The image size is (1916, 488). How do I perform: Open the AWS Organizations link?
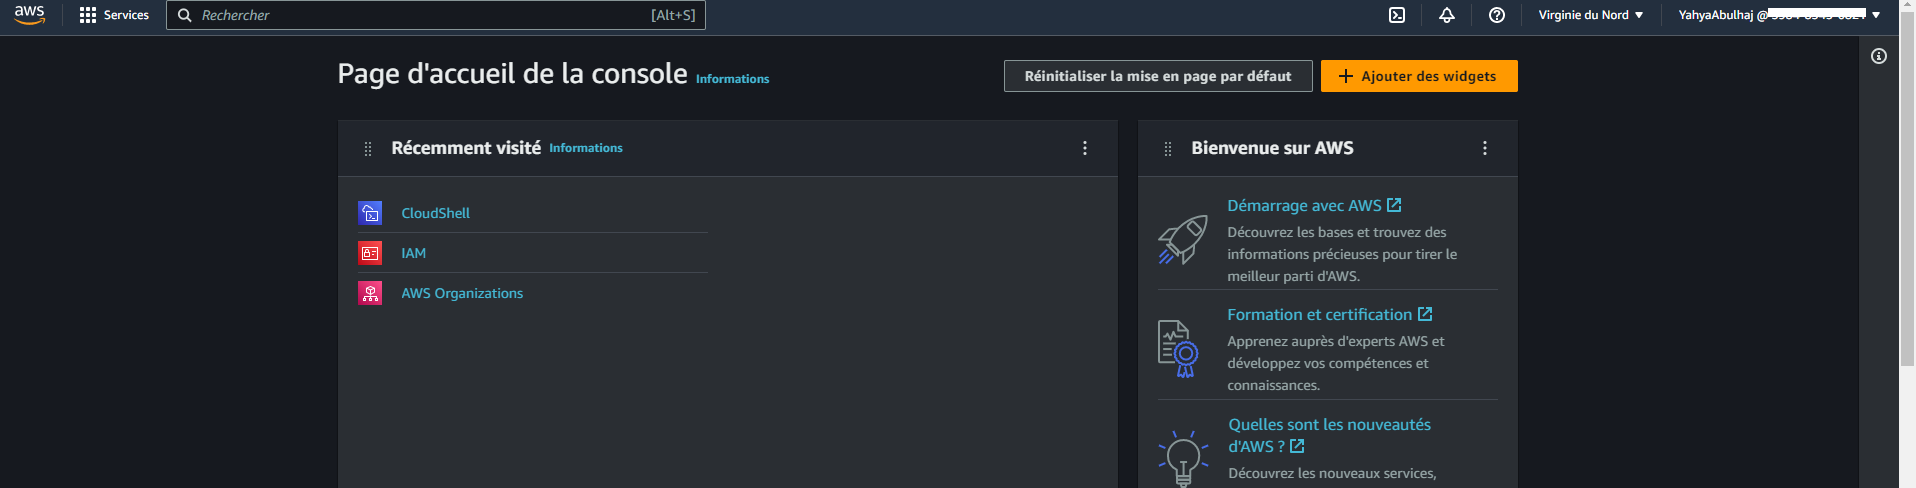point(462,293)
